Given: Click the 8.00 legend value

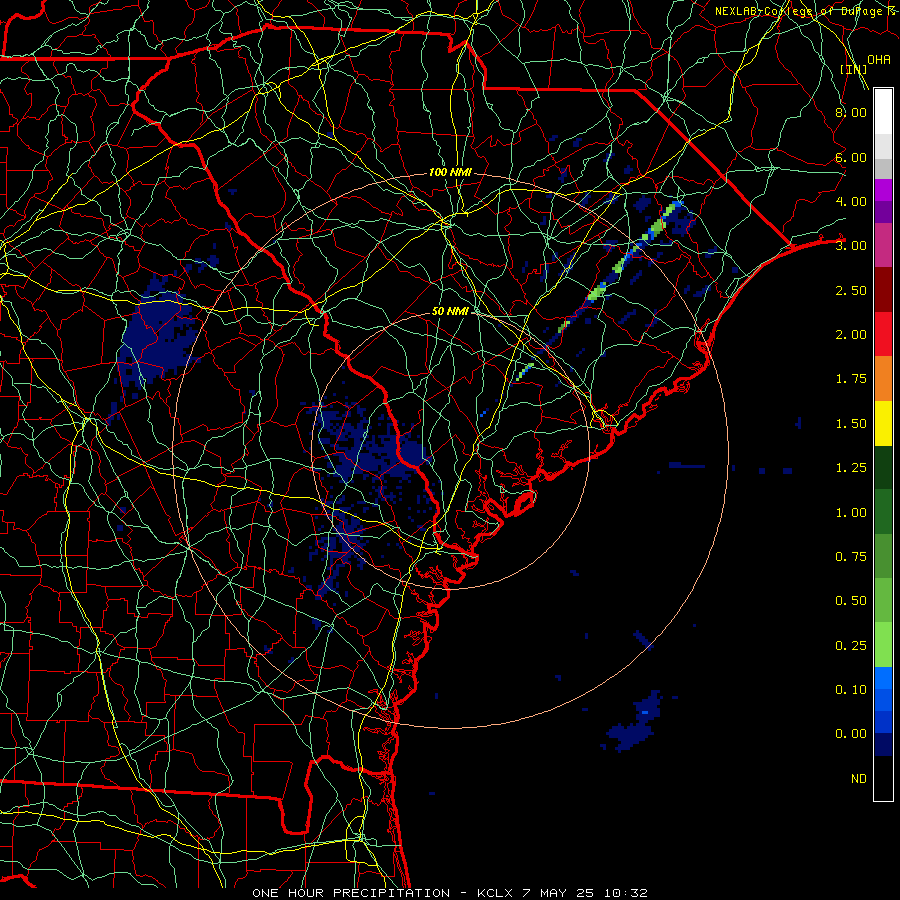Looking at the screenshot, I should [851, 112].
